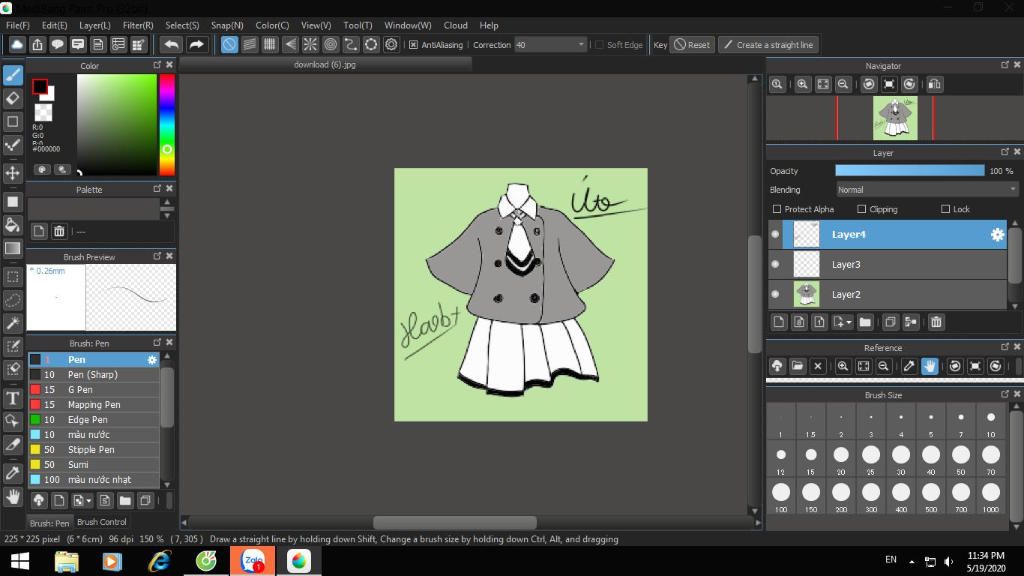This screenshot has width=1024, height=576.
Task: Activate the Lasso selection tool
Action: point(12,300)
